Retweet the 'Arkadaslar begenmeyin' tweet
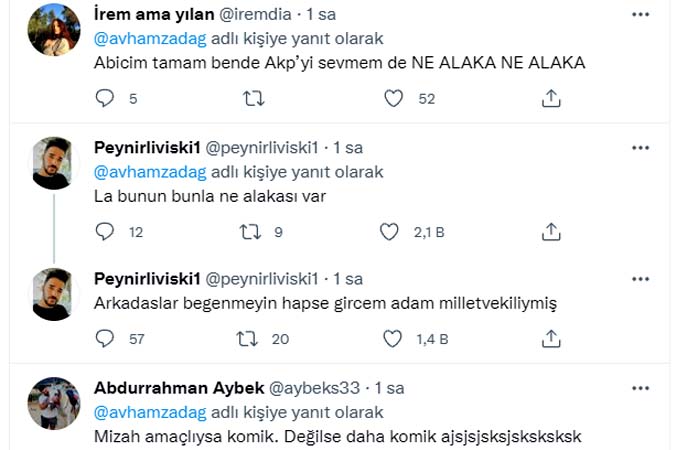Screen dimensions: 690x450 pyautogui.click(x=254, y=339)
